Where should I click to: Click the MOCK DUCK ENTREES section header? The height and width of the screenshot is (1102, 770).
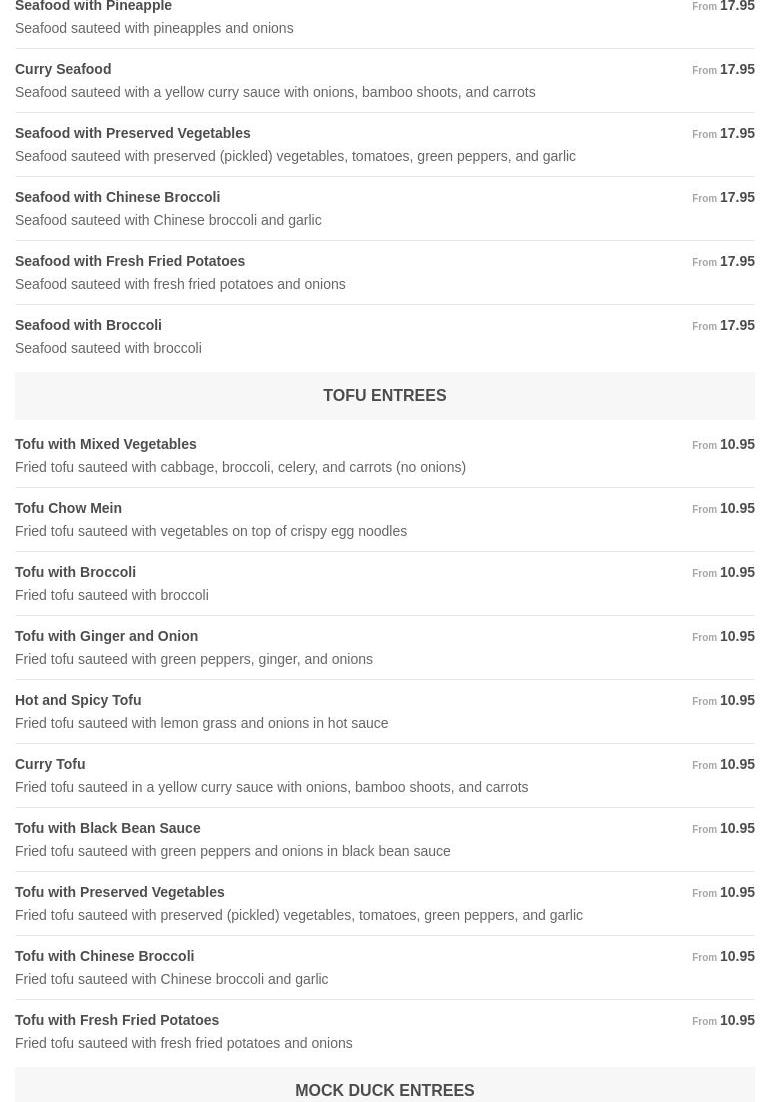click(x=384, y=1090)
